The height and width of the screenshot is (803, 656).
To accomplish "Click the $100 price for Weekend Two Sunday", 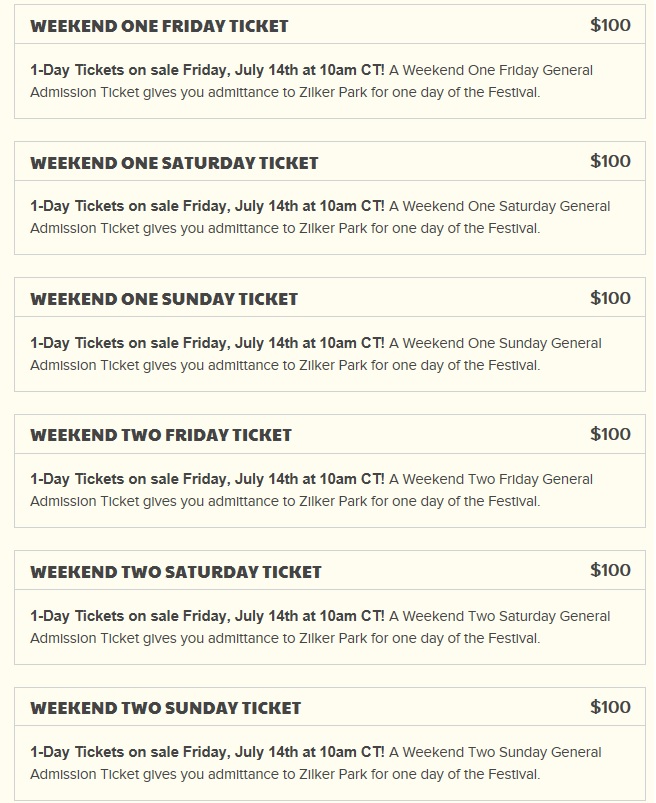I will [610, 707].
